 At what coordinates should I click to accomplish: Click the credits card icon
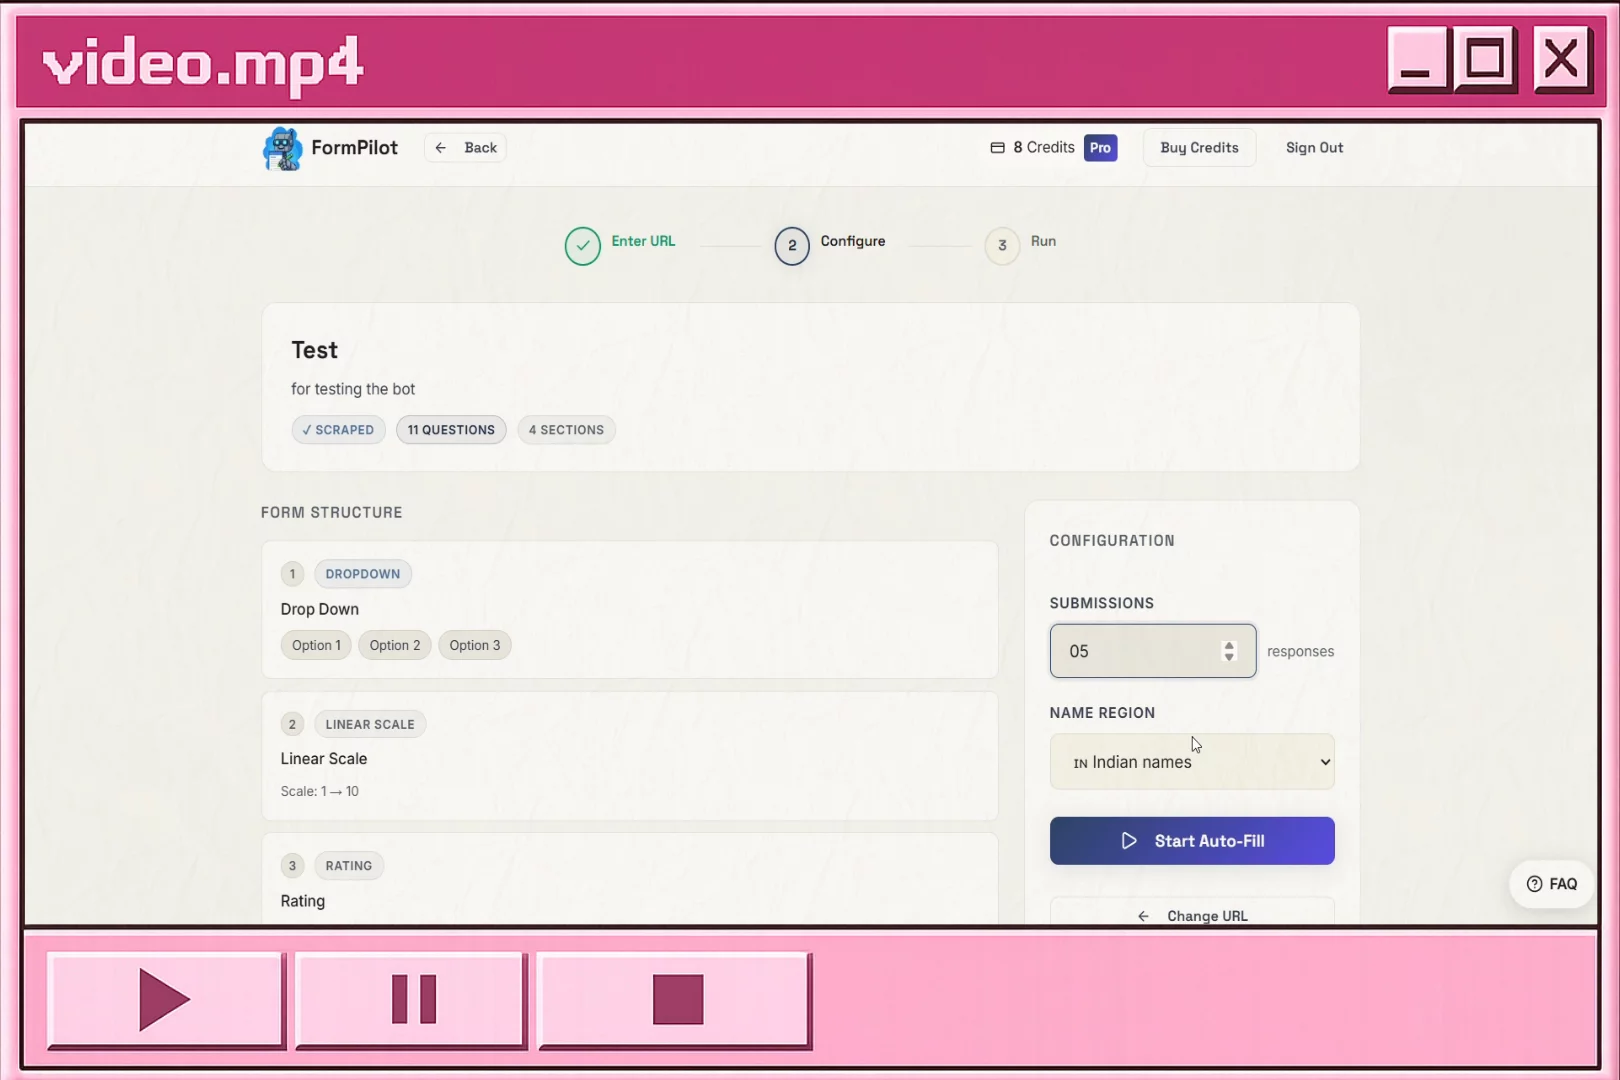pyautogui.click(x=997, y=147)
